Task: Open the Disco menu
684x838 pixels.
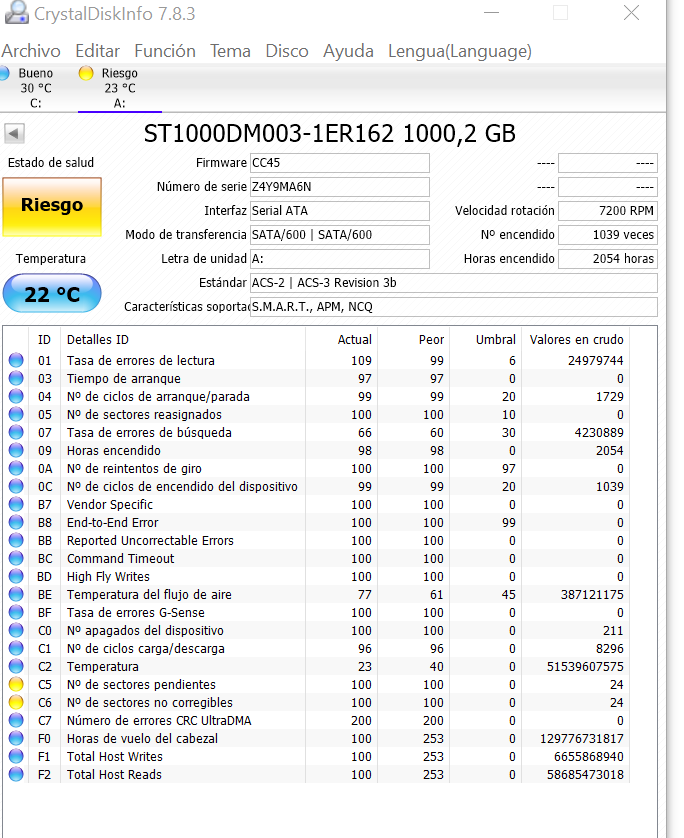Action: coord(287,51)
